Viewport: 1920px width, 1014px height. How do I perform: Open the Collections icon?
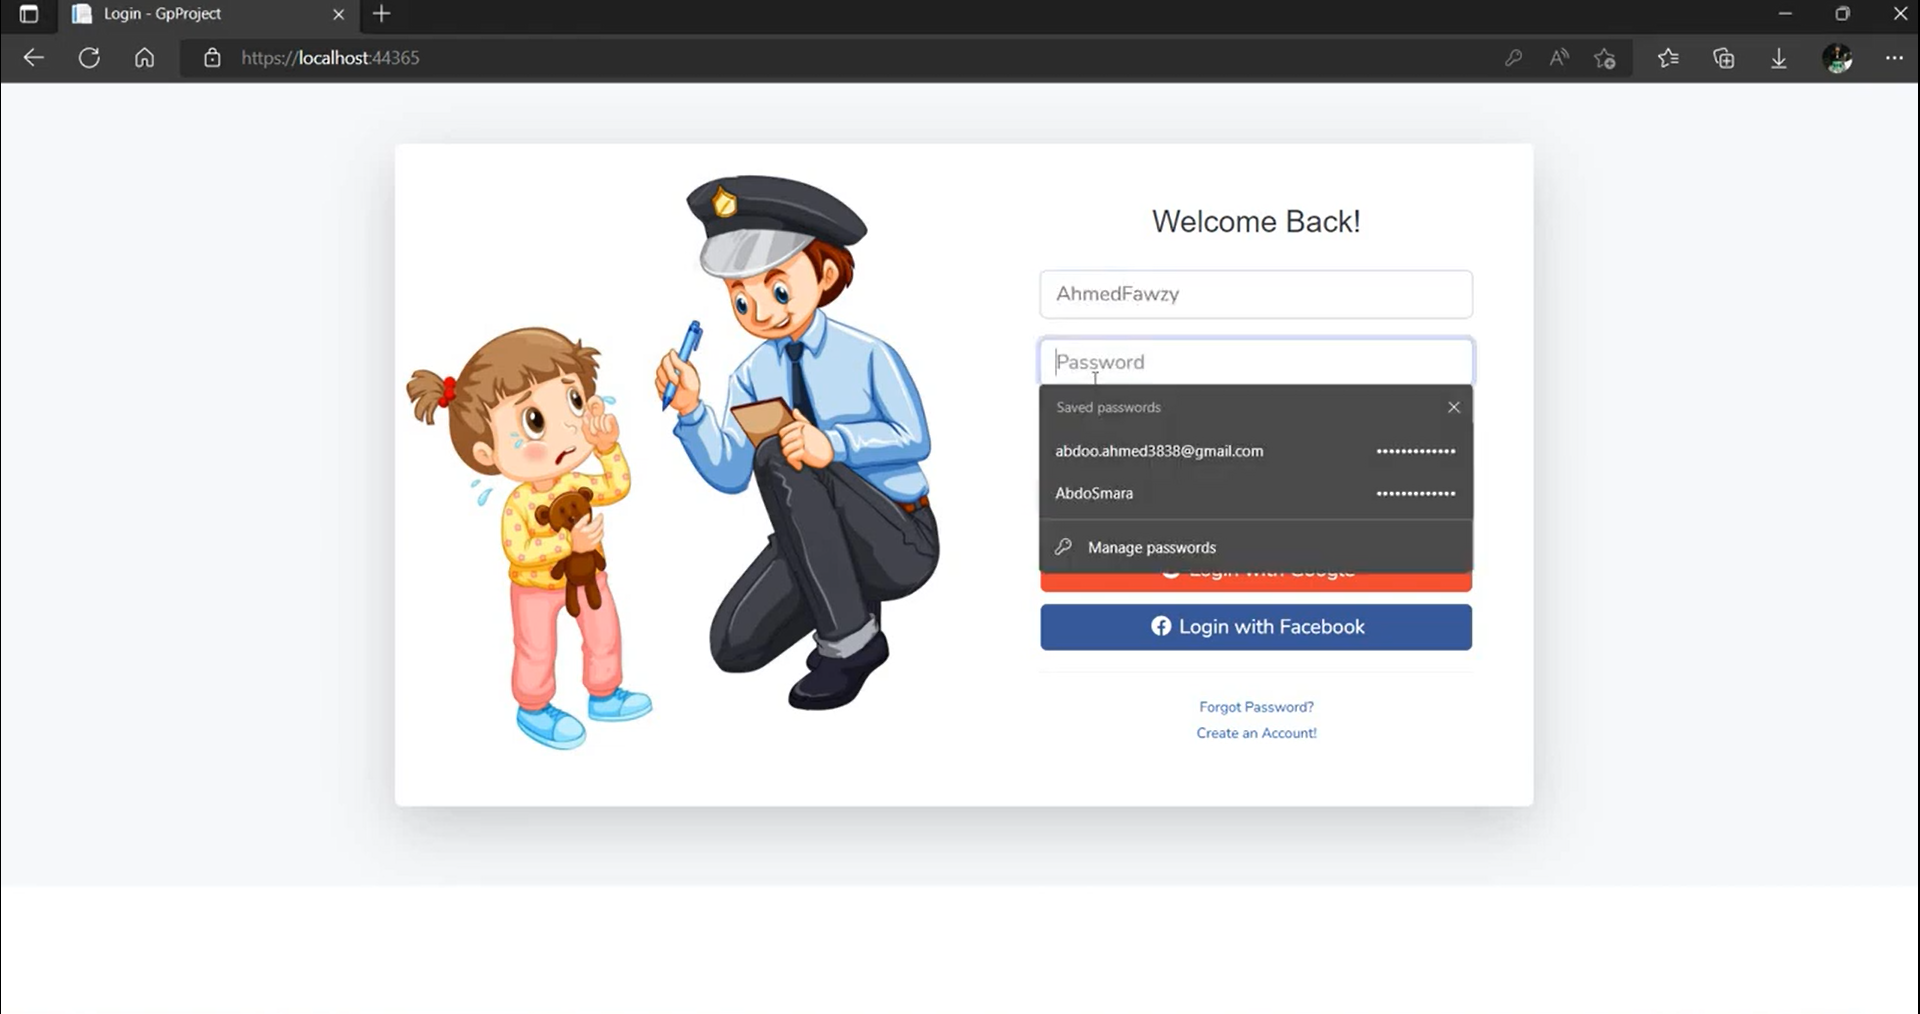pyautogui.click(x=1724, y=58)
